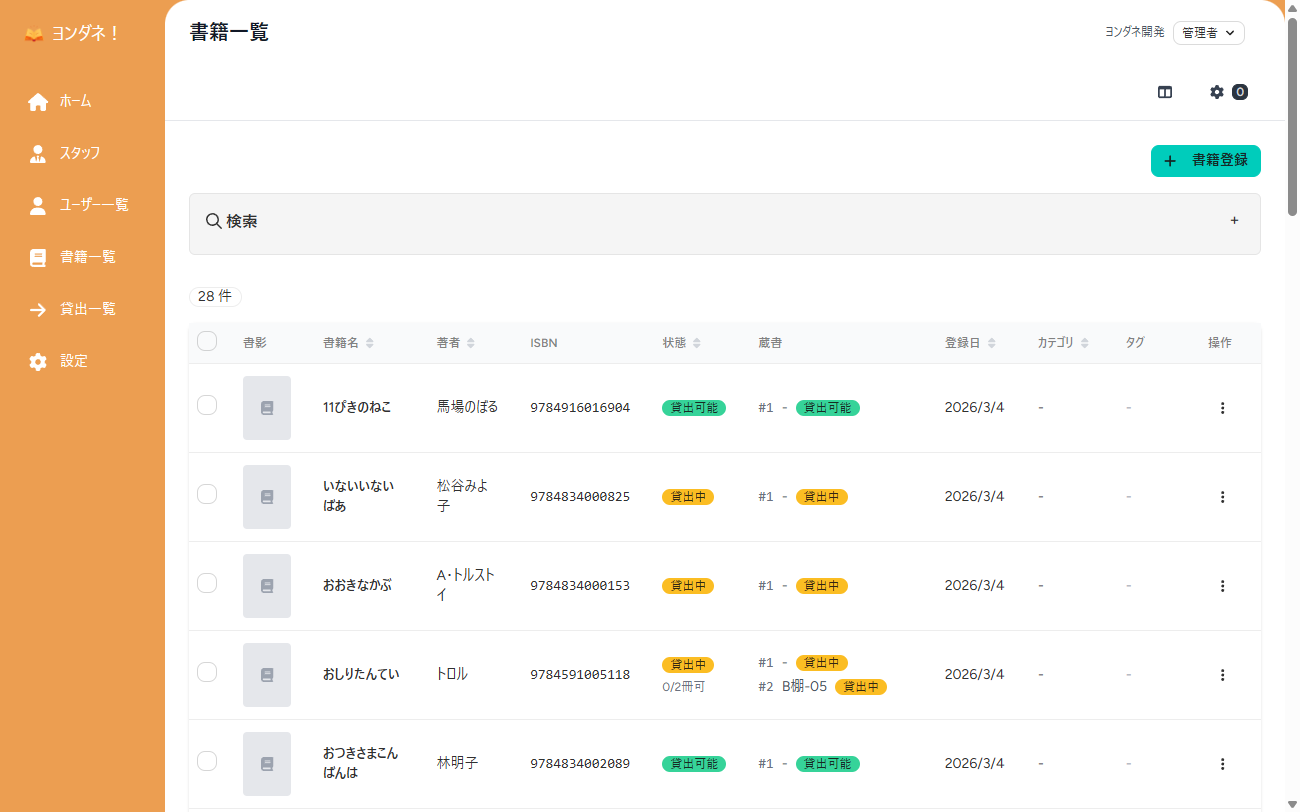Select the いないいないばあ row checkbox
Screen dimensions: 1300x812
click(x=207, y=494)
